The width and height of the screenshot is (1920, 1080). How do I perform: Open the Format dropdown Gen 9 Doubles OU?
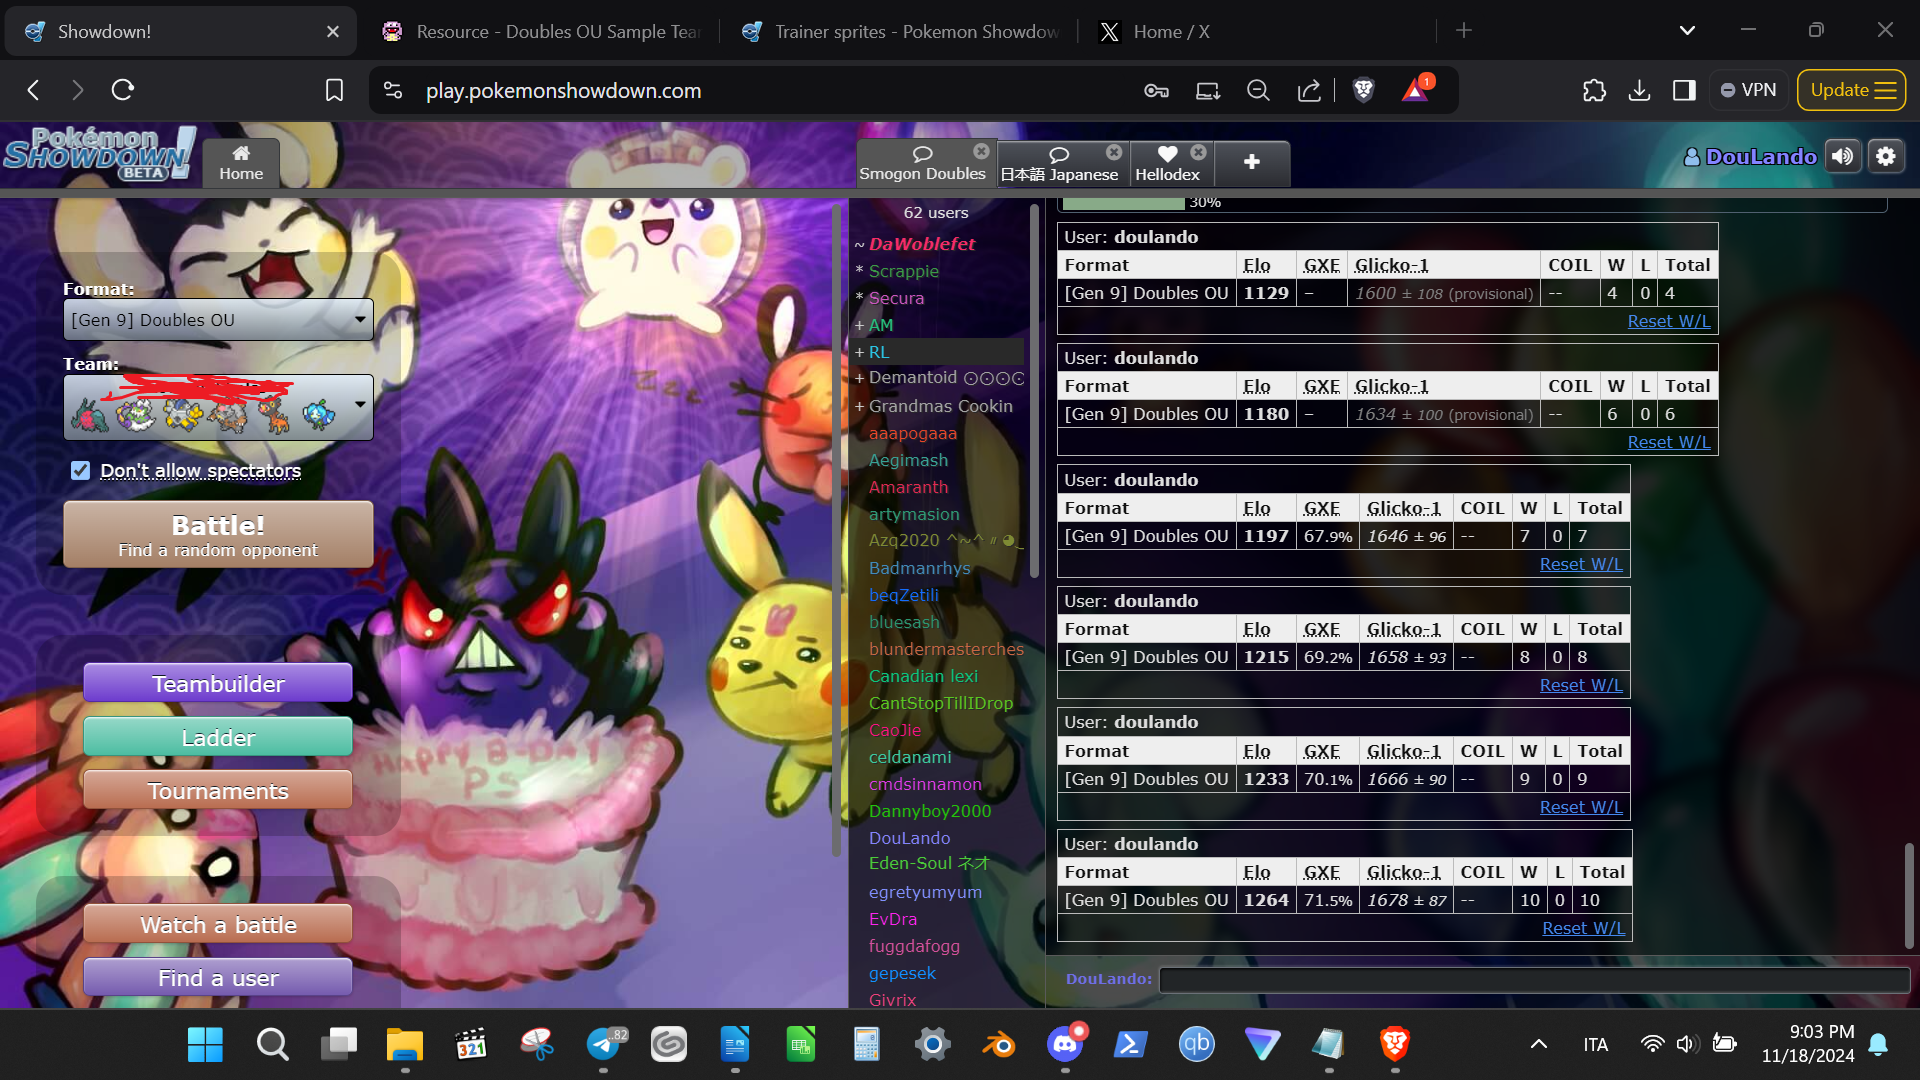218,320
